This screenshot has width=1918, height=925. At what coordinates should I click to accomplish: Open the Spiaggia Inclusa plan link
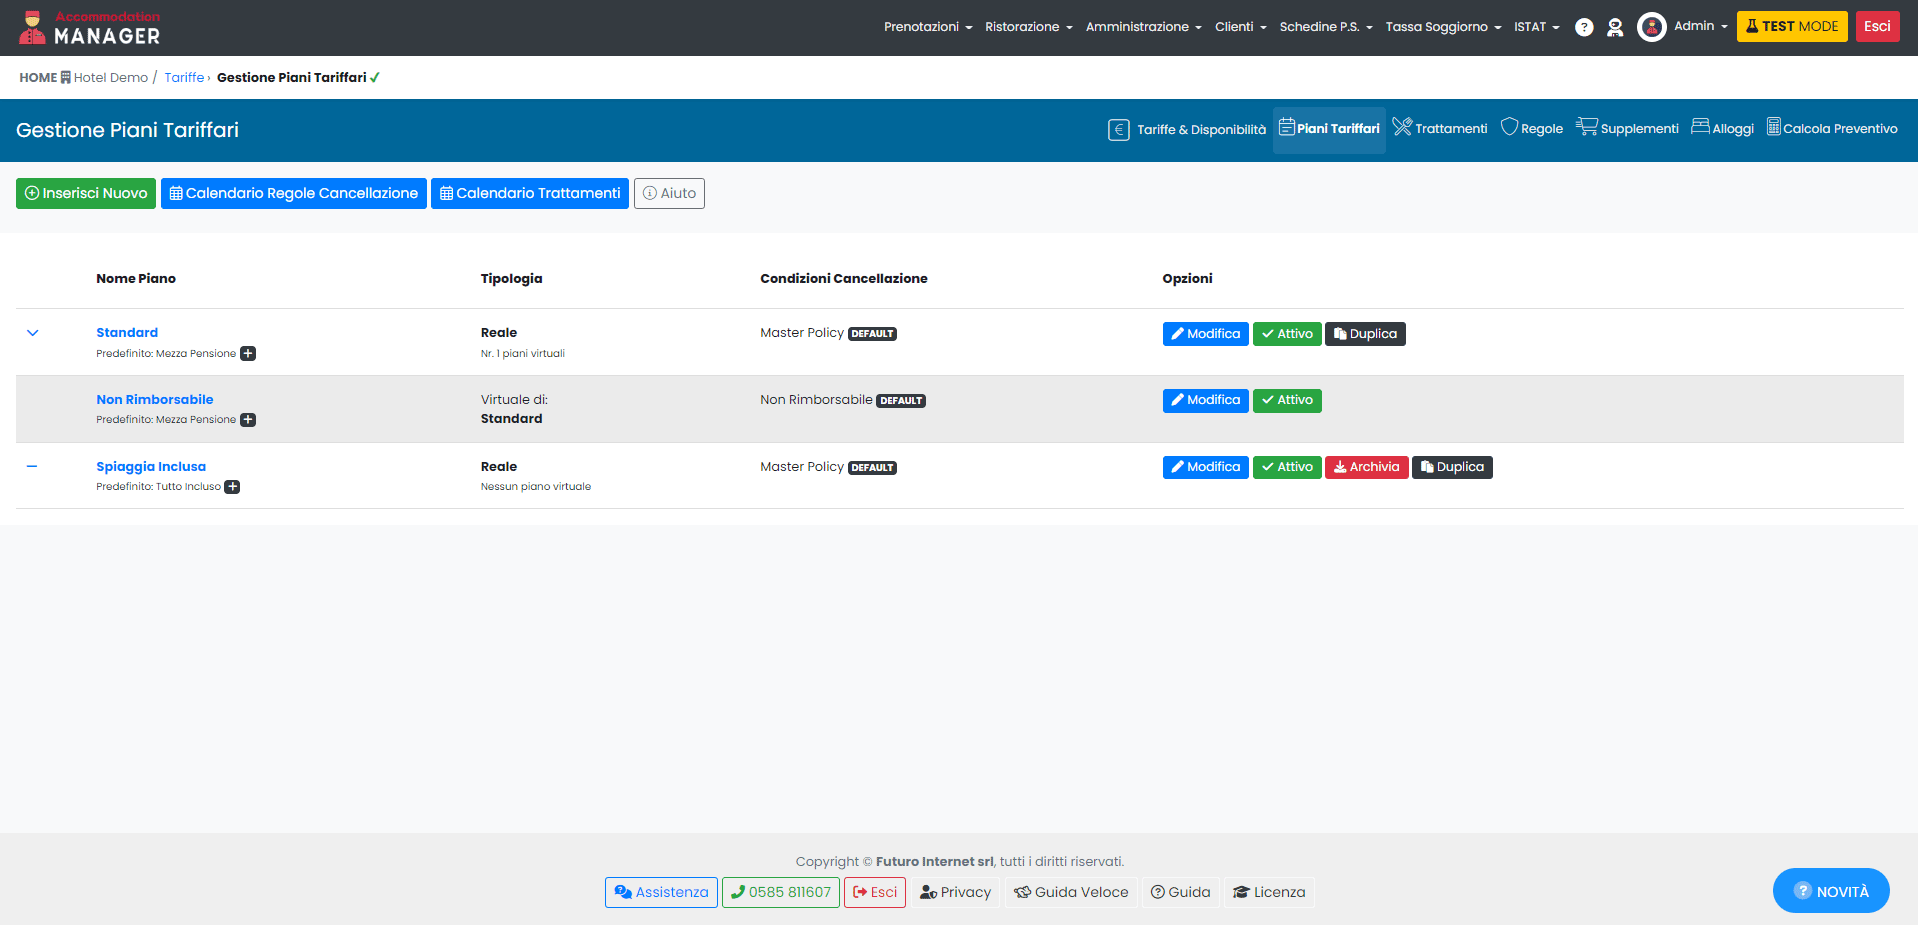tap(151, 467)
